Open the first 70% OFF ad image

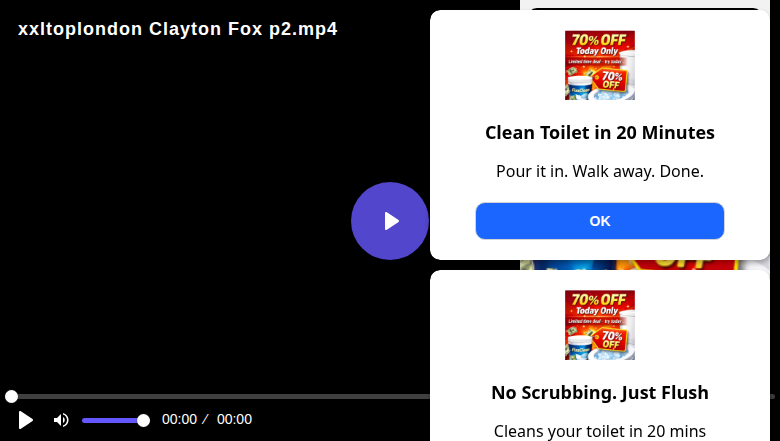click(x=599, y=65)
